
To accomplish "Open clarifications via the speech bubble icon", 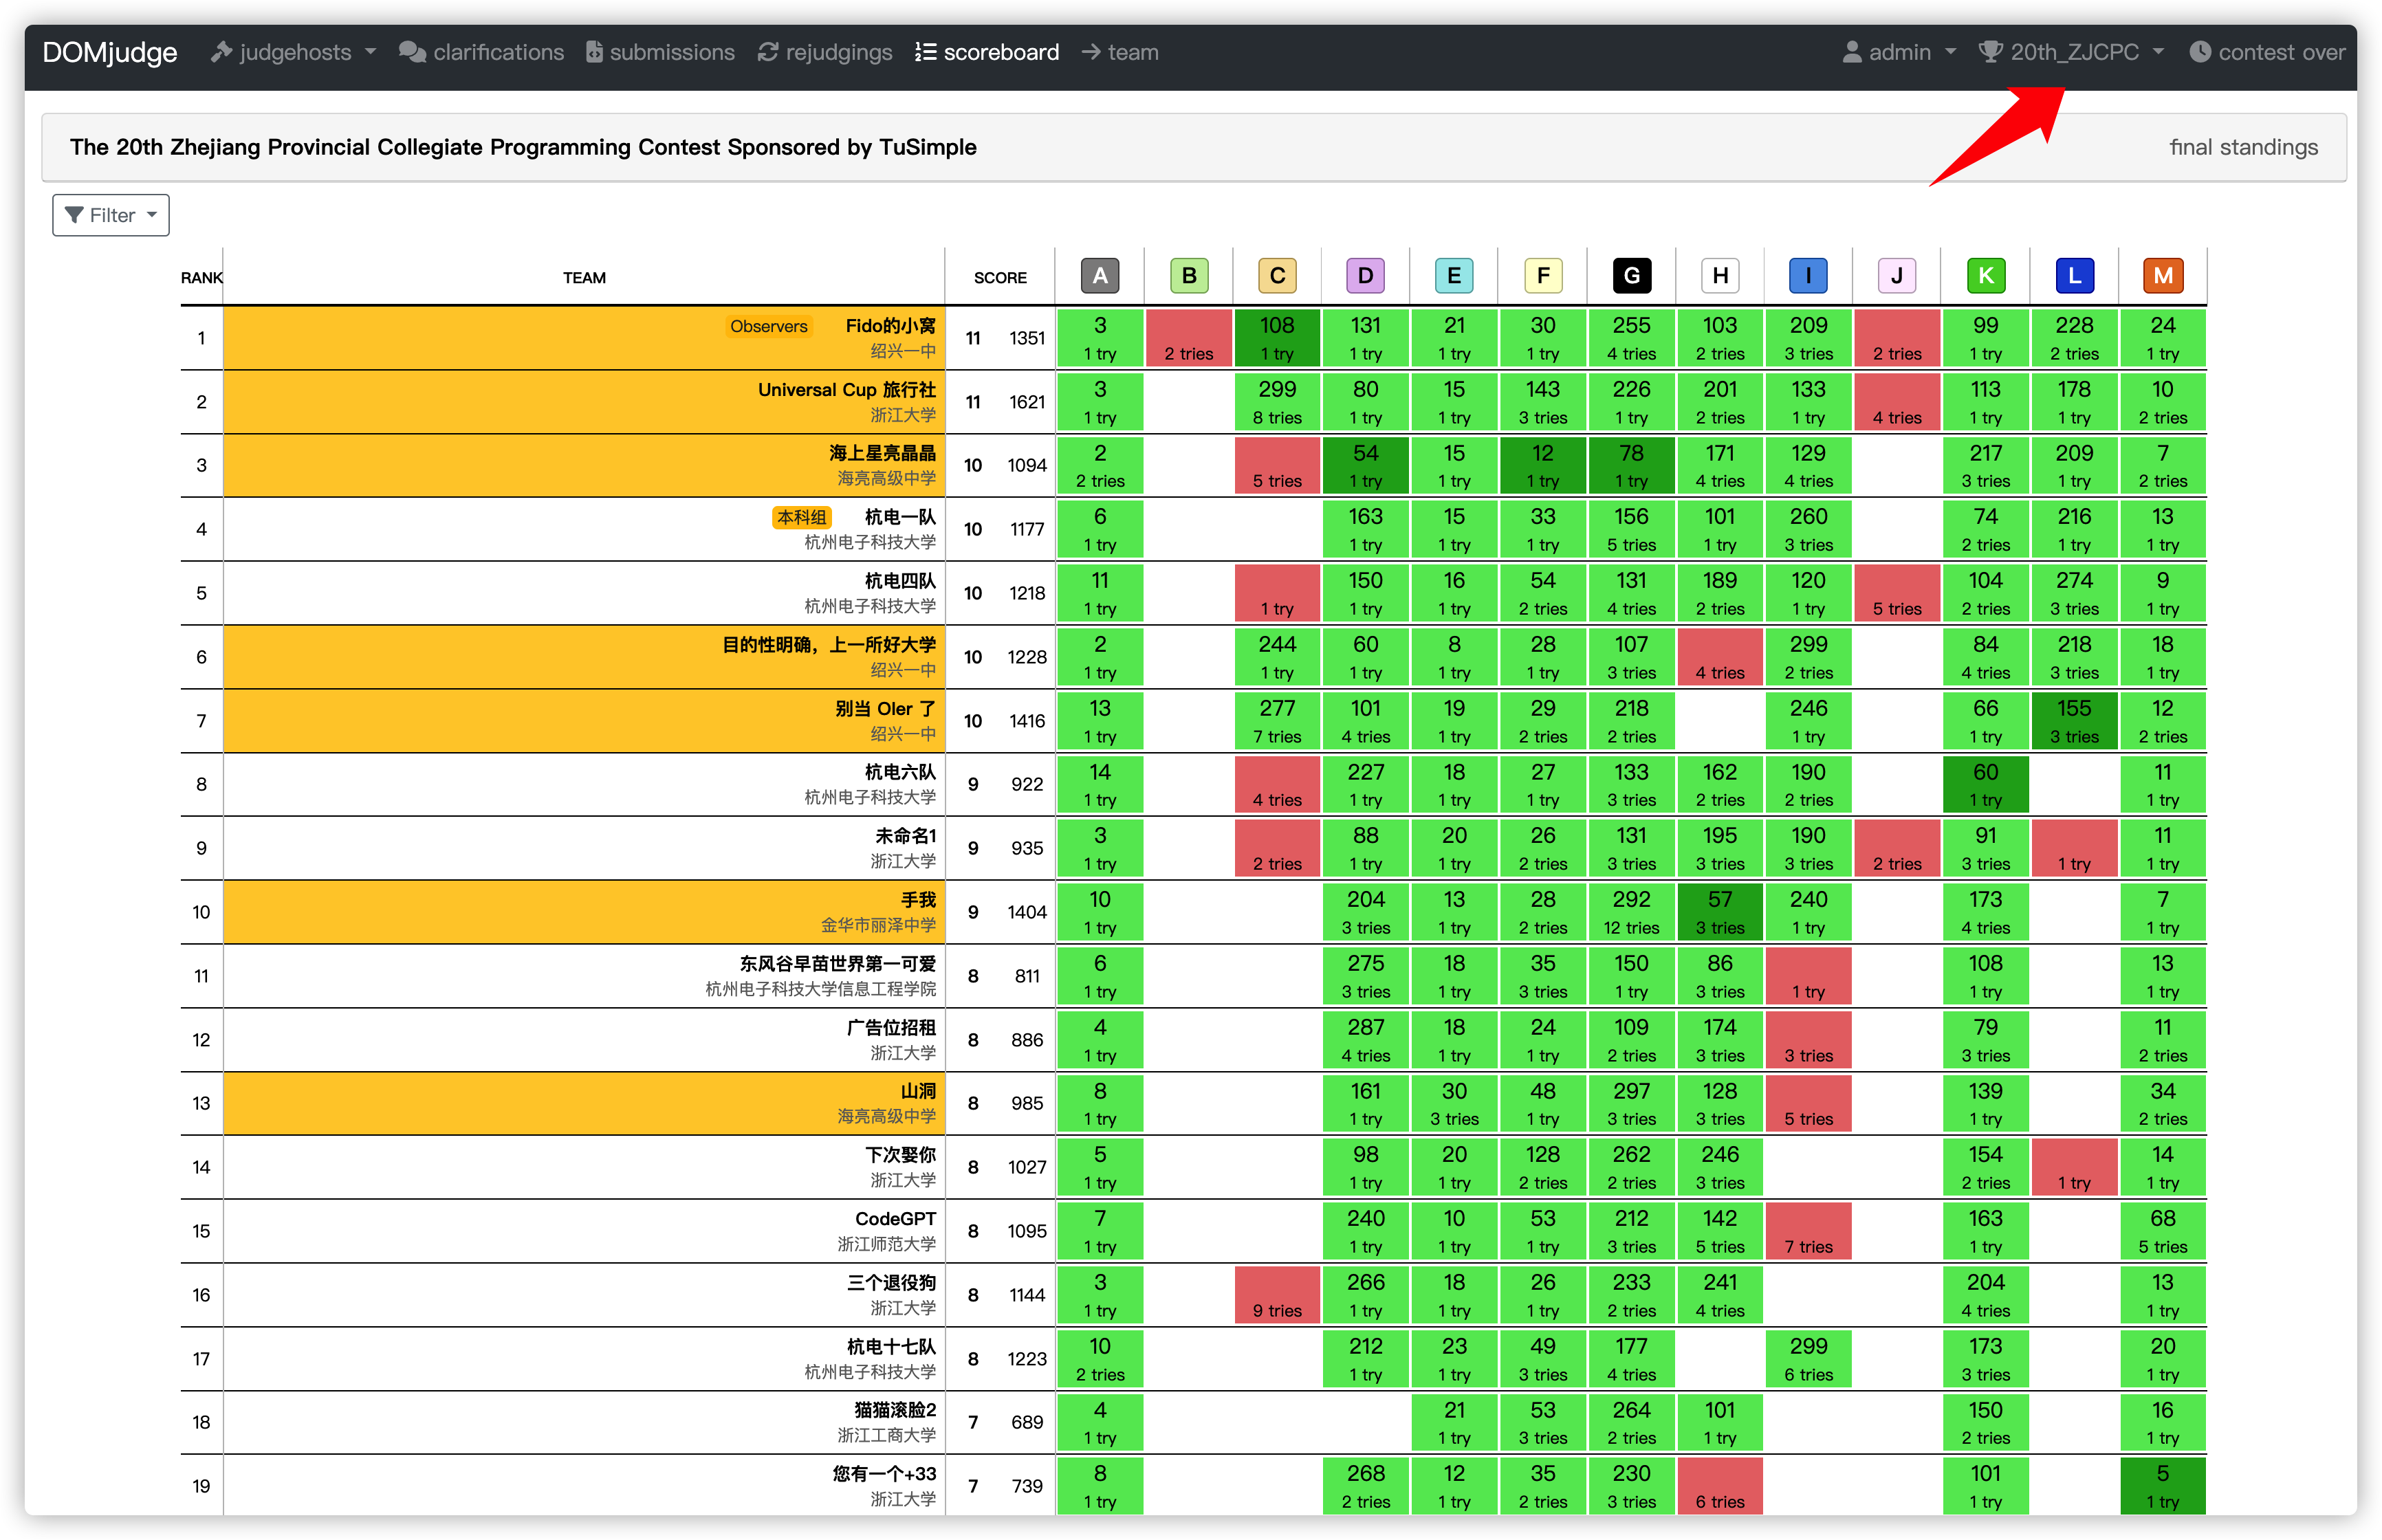I will tap(413, 51).
